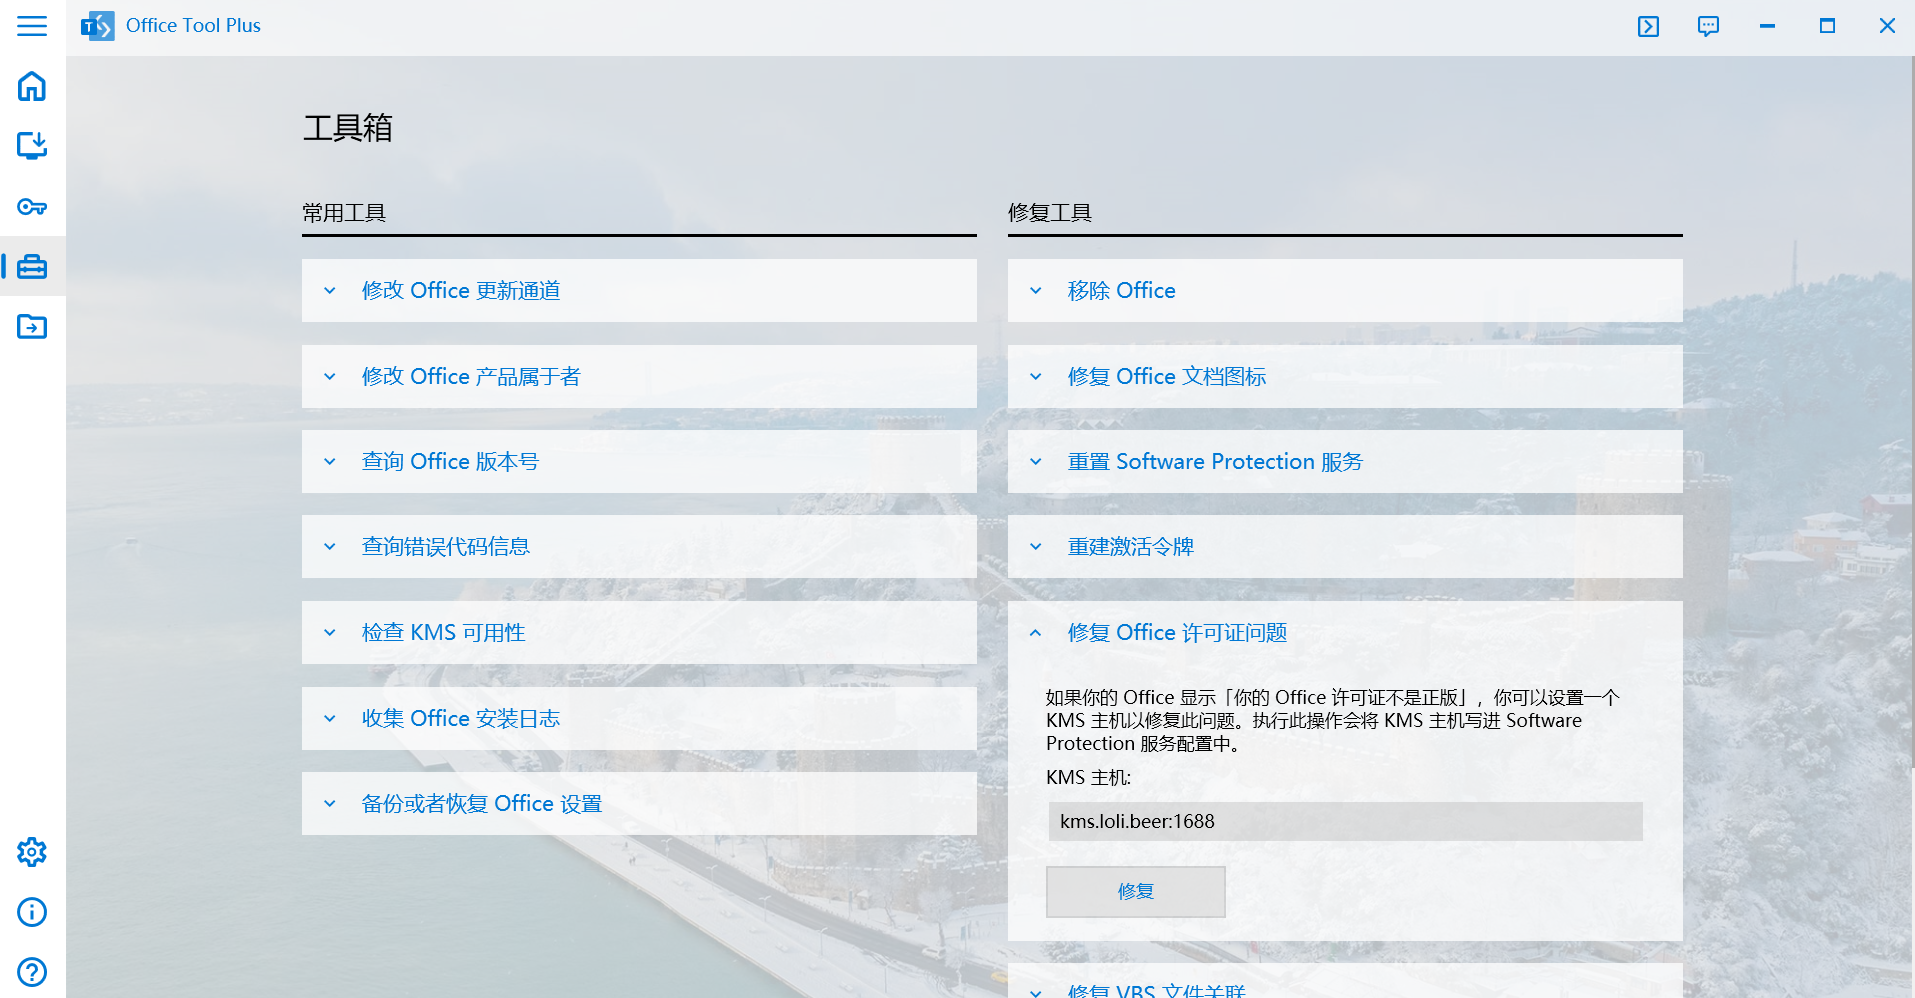Click the 常用工具 section heading

344,213
